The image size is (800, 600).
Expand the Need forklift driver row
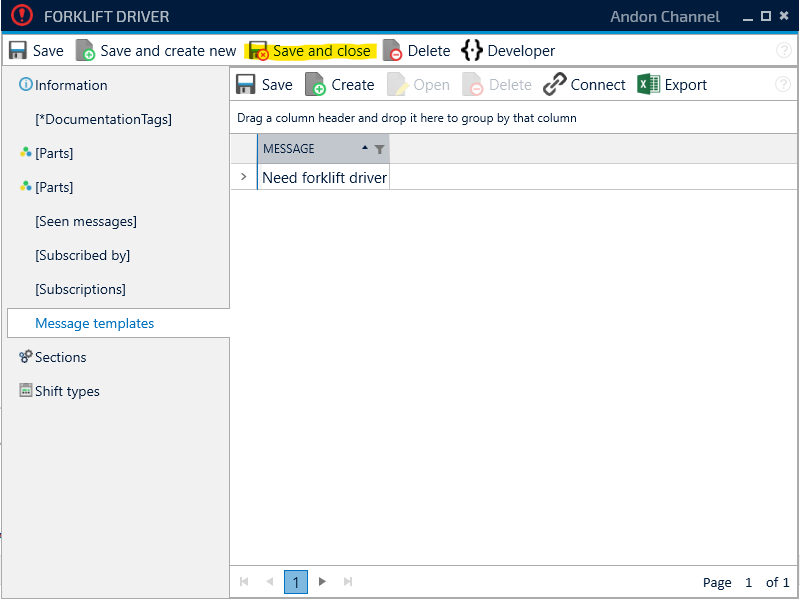[x=243, y=177]
